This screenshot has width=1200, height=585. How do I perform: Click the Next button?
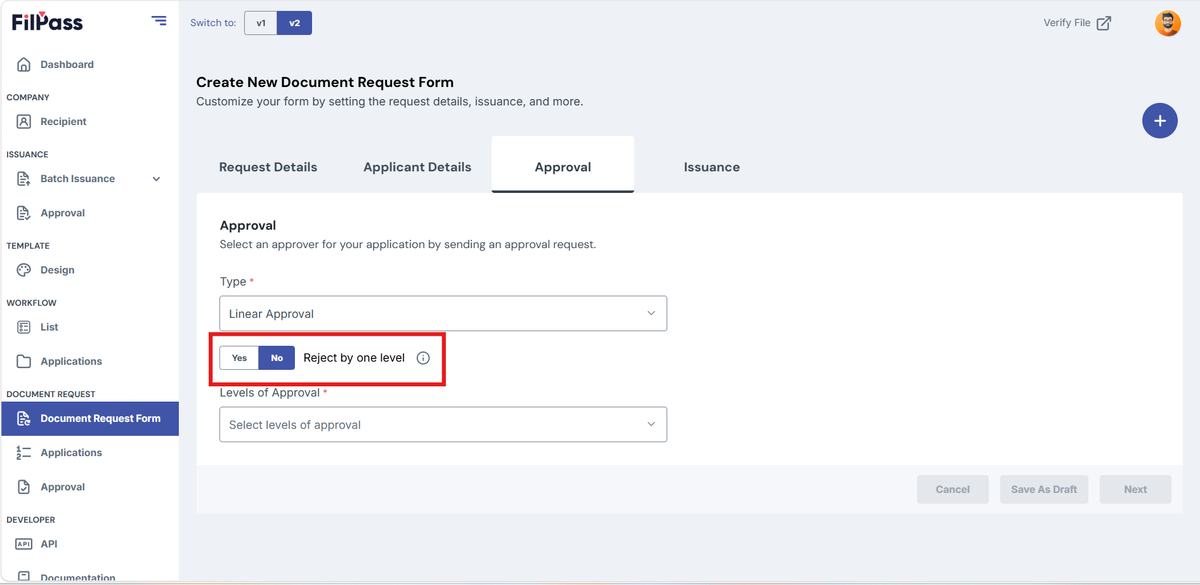[x=1135, y=489]
